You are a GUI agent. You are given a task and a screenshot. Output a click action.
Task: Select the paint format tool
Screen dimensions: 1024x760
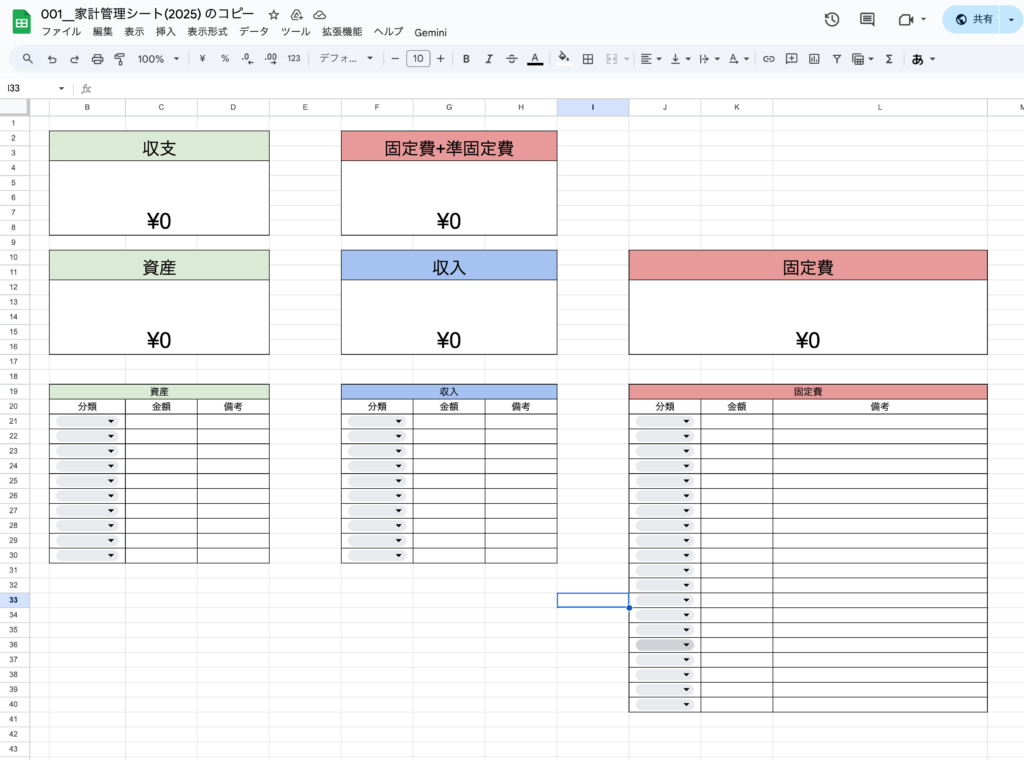[120, 59]
